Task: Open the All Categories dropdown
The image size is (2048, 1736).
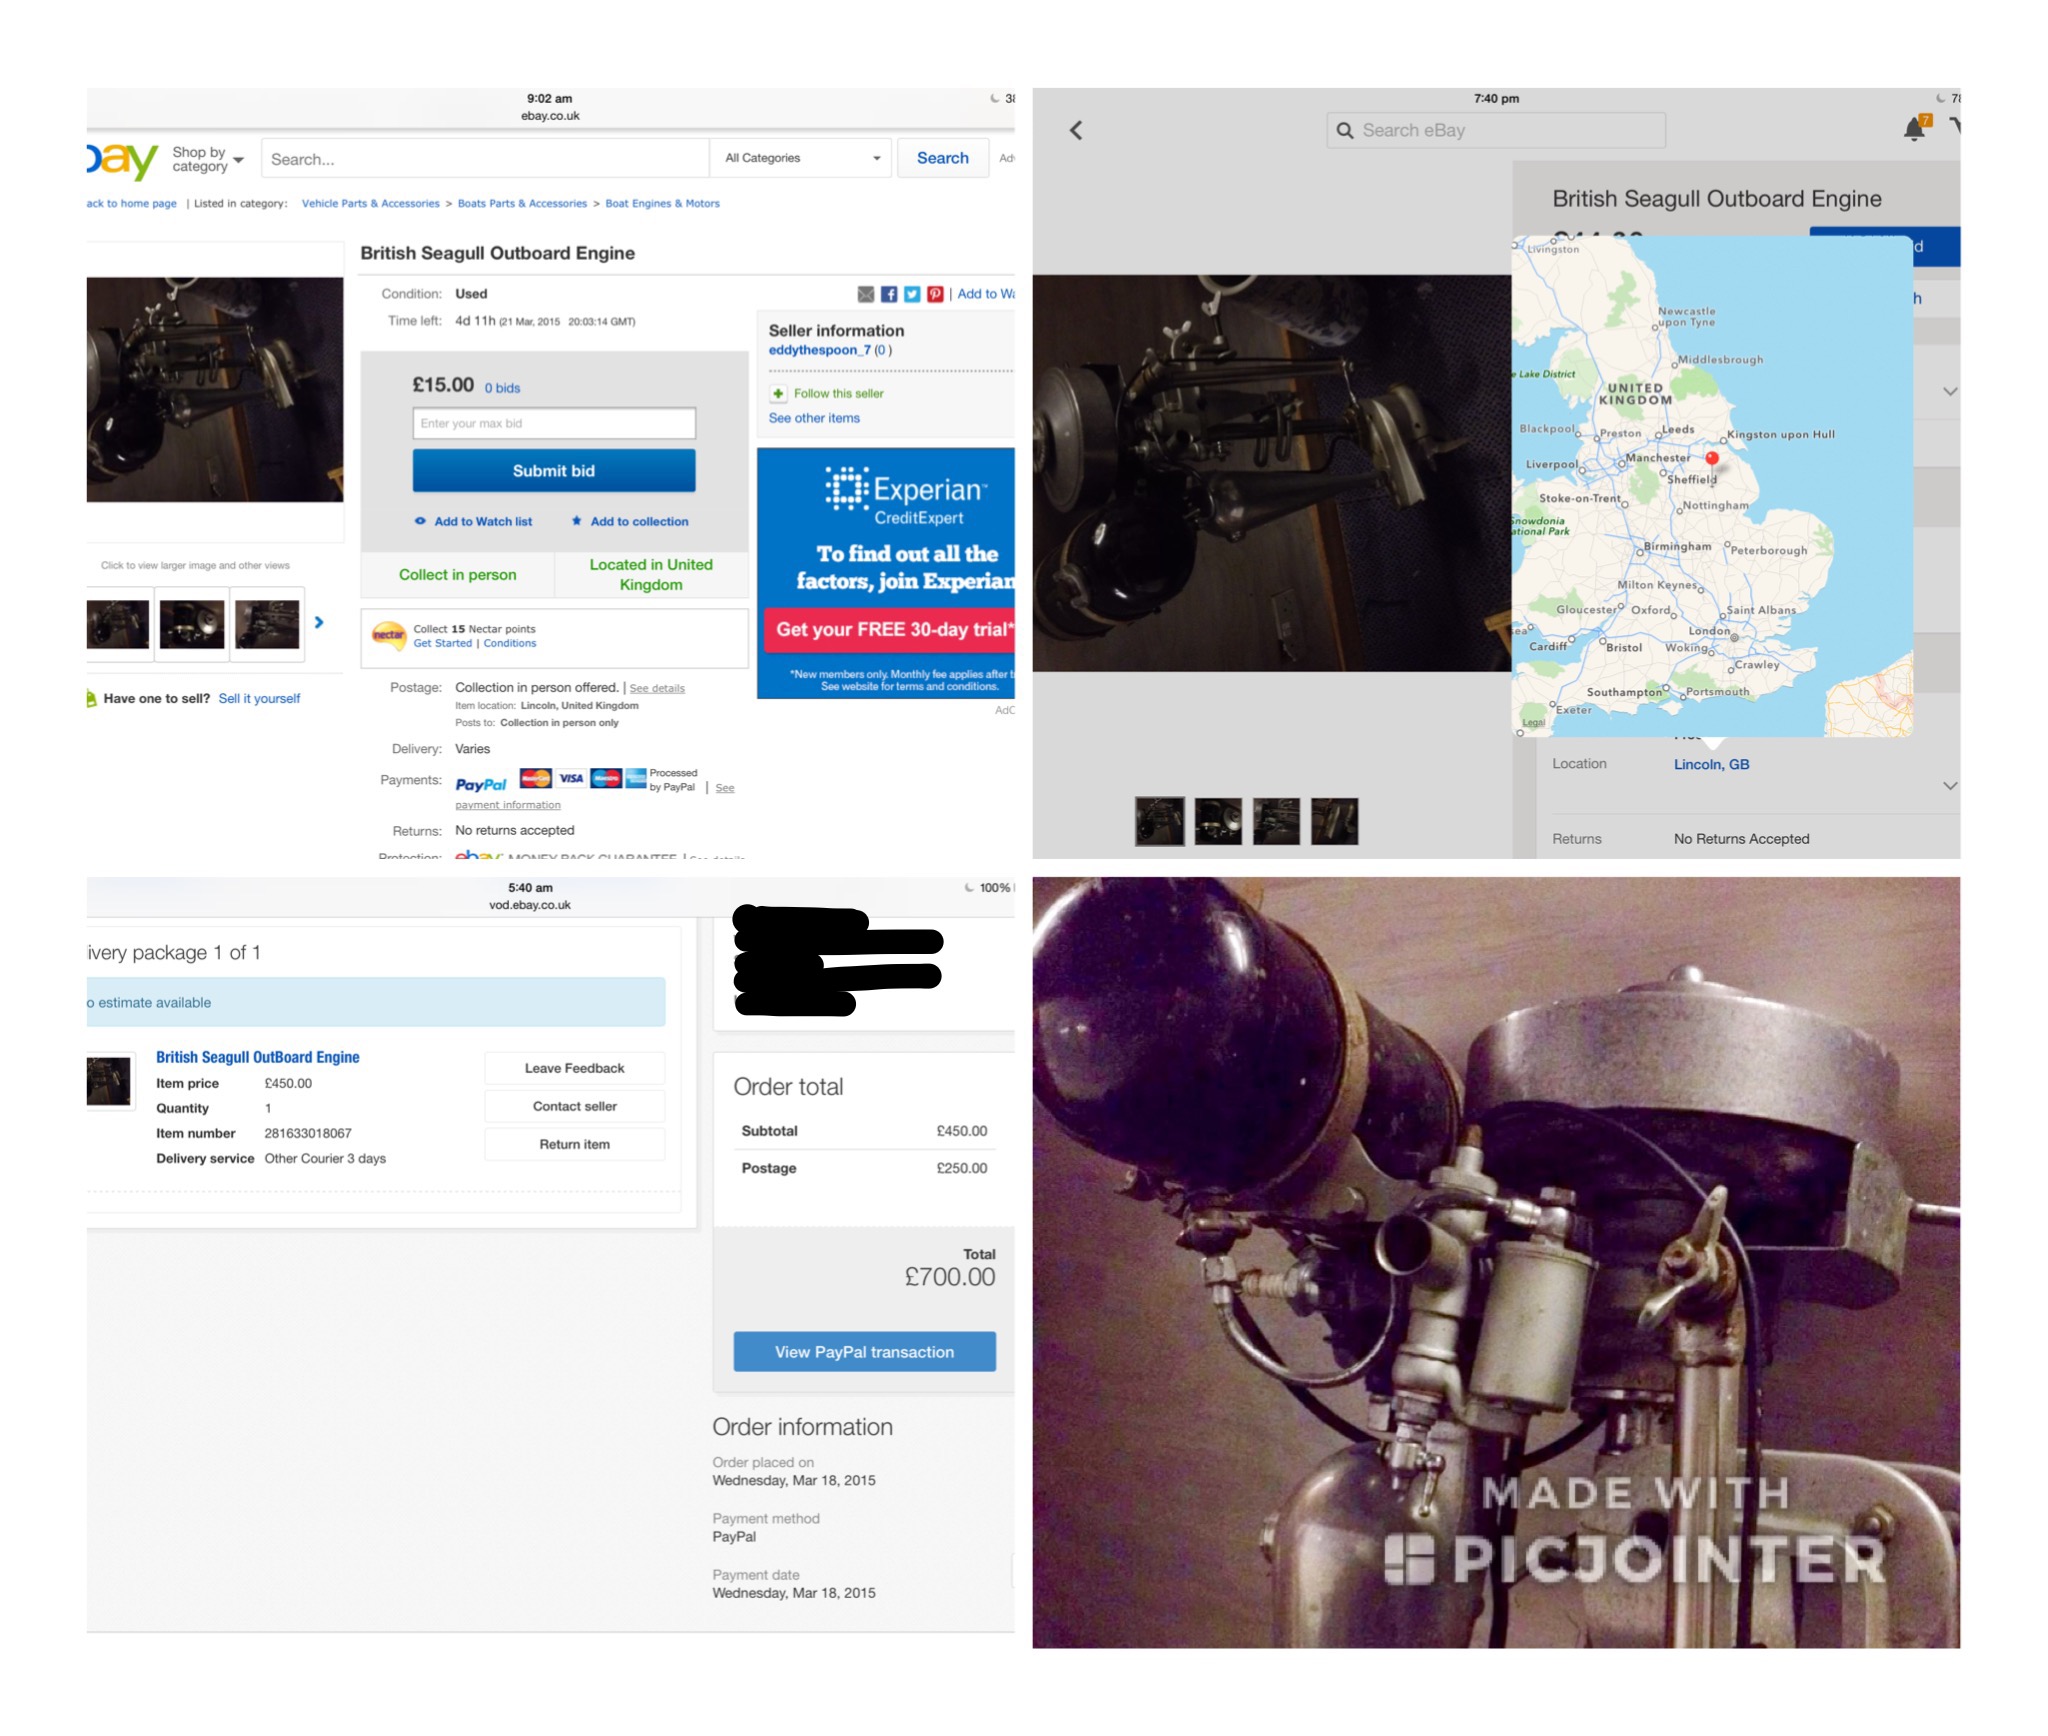Action: [x=800, y=158]
